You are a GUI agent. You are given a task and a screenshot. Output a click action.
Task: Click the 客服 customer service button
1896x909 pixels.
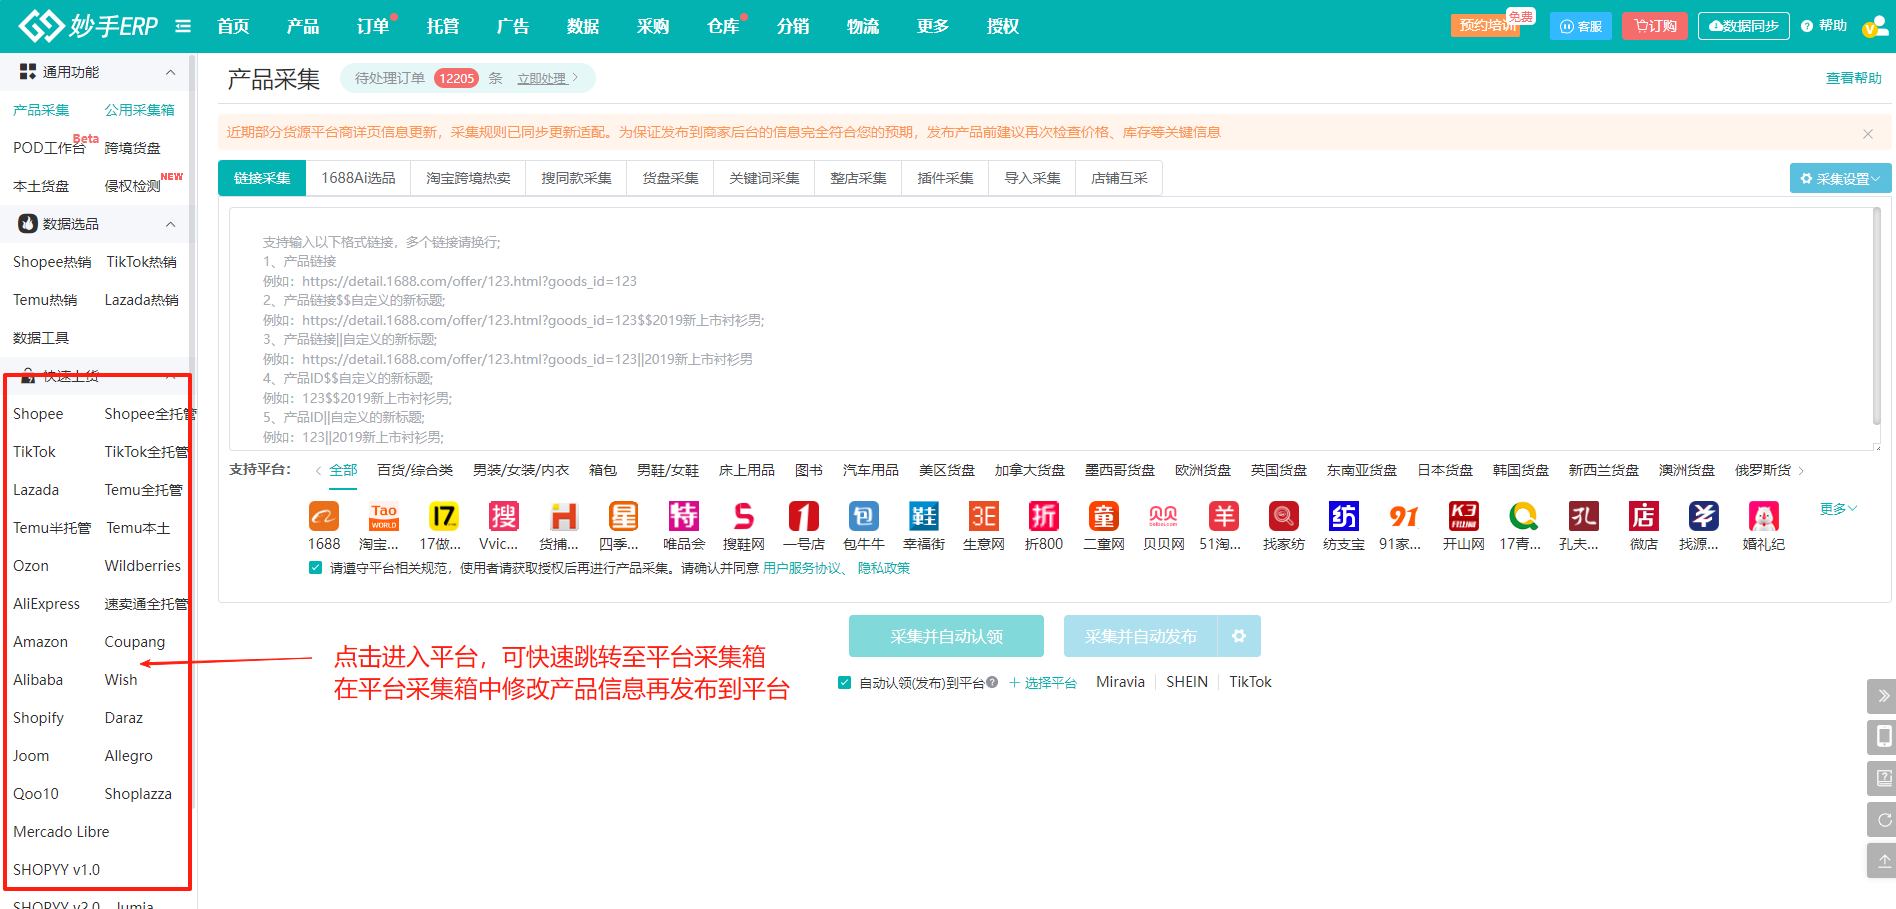pyautogui.click(x=1581, y=26)
